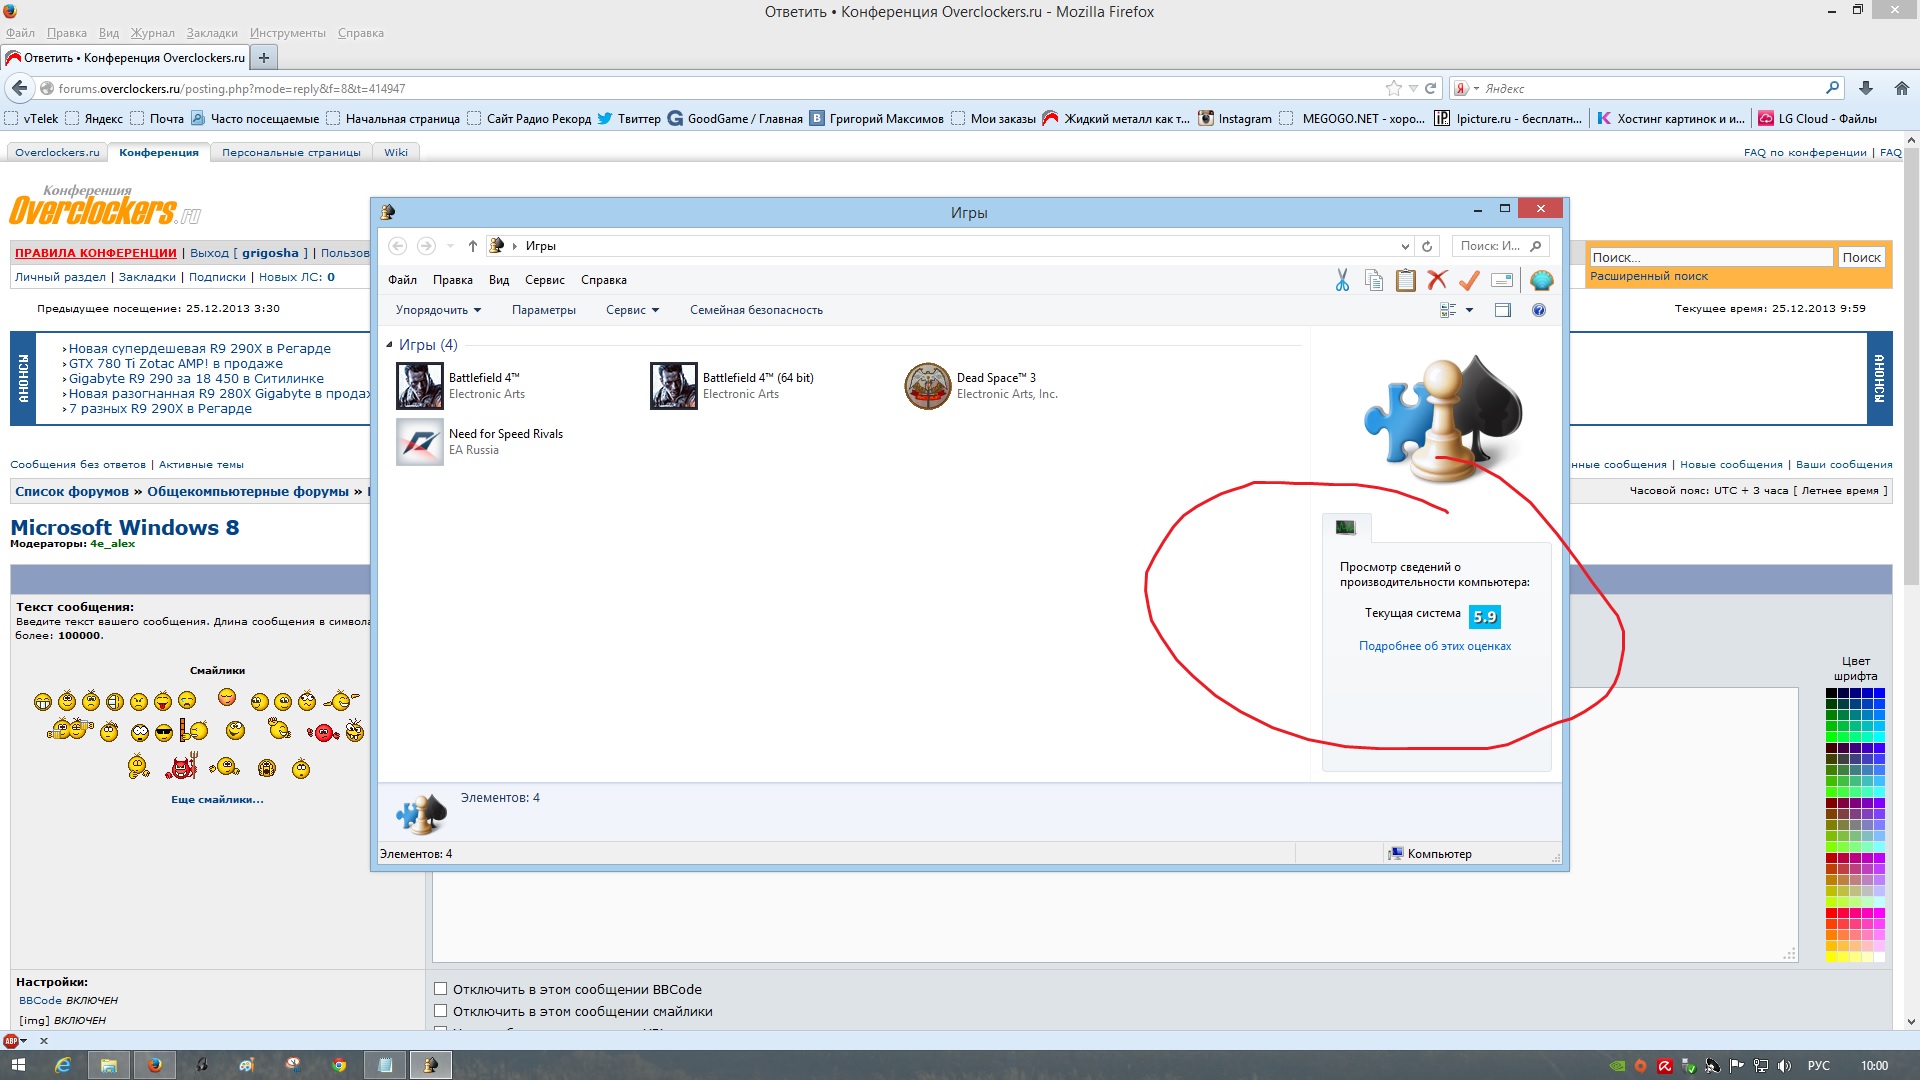The image size is (1920, 1080).
Task: Click the Семейная безопасность button
Action: pos(756,310)
